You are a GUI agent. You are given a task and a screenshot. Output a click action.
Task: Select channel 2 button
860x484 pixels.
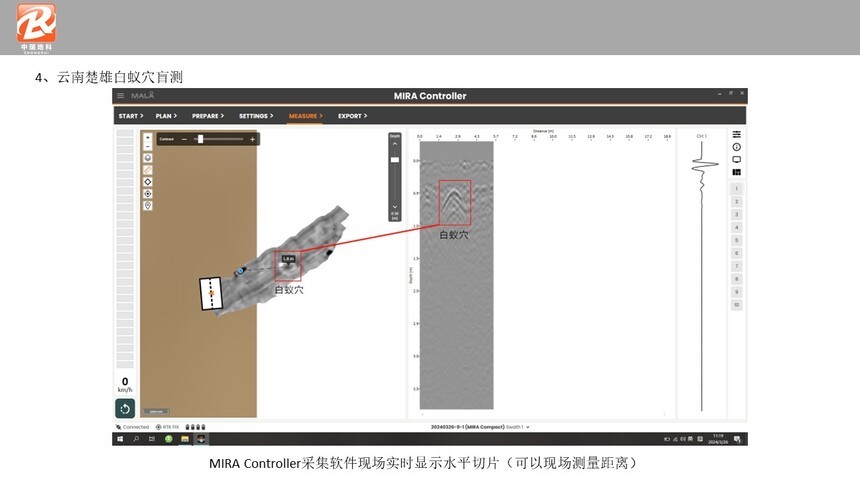(737, 202)
